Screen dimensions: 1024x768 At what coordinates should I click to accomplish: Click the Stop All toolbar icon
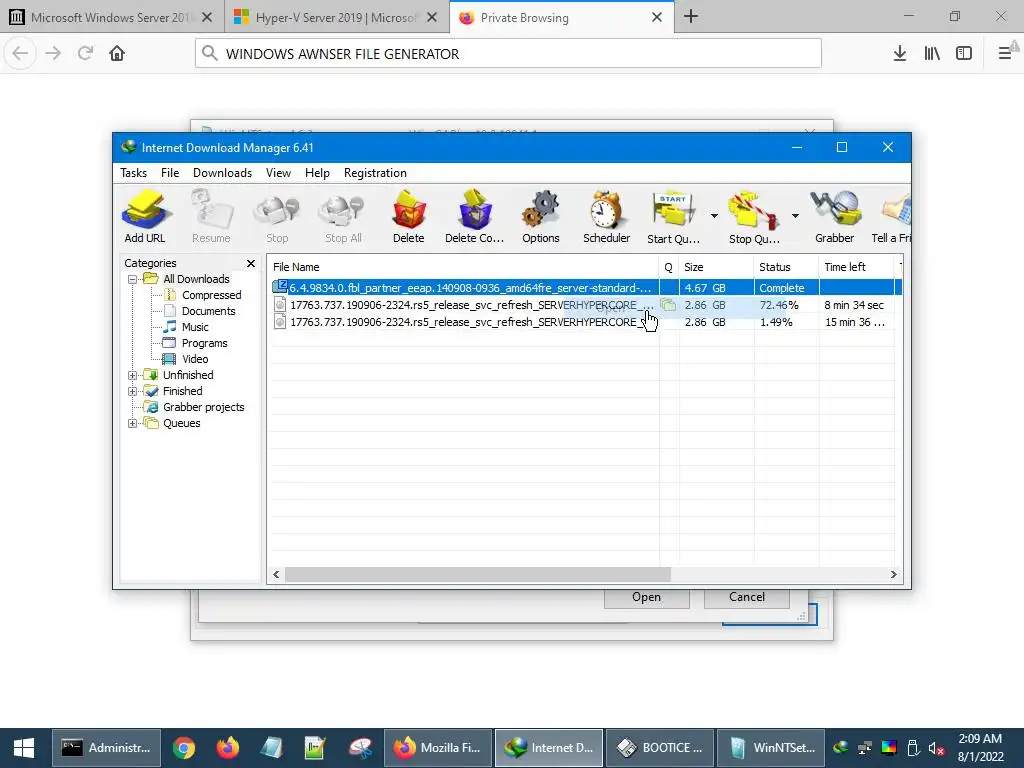tap(343, 217)
